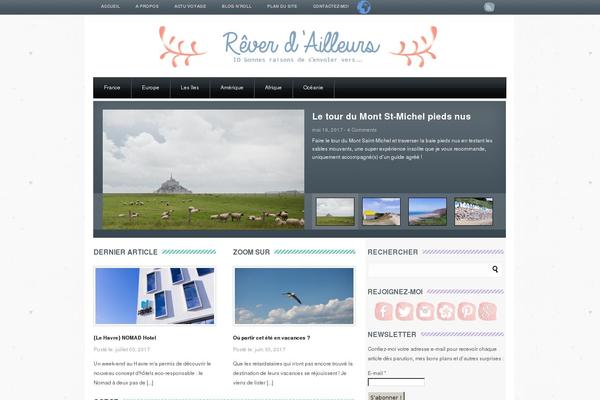Image resolution: width=600 pixels, height=400 pixels.
Task: Click the 'Dernier article' section heading
Action: 126,252
